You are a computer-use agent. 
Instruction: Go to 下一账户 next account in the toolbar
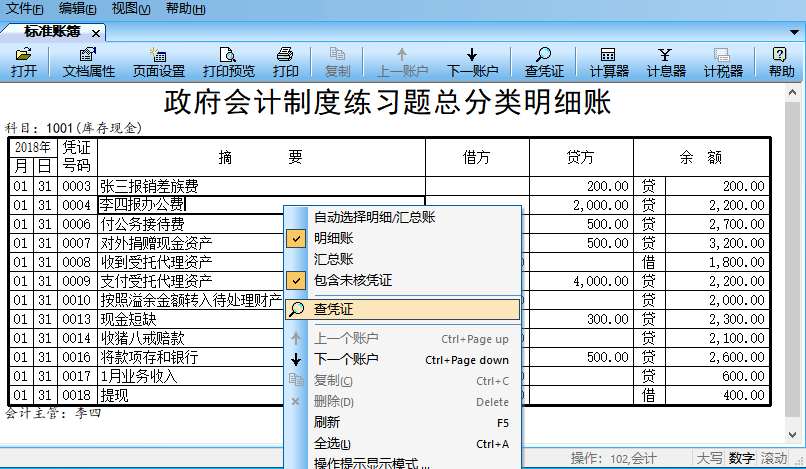472,62
